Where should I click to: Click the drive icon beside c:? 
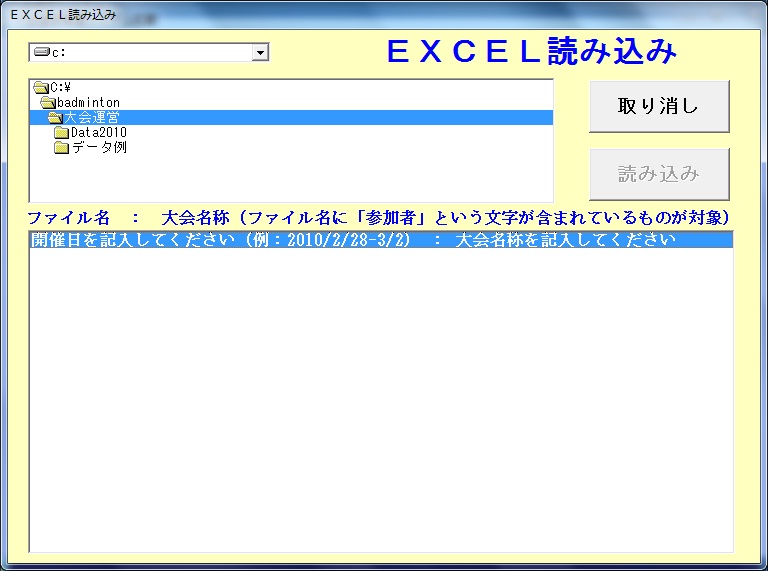click(42, 51)
